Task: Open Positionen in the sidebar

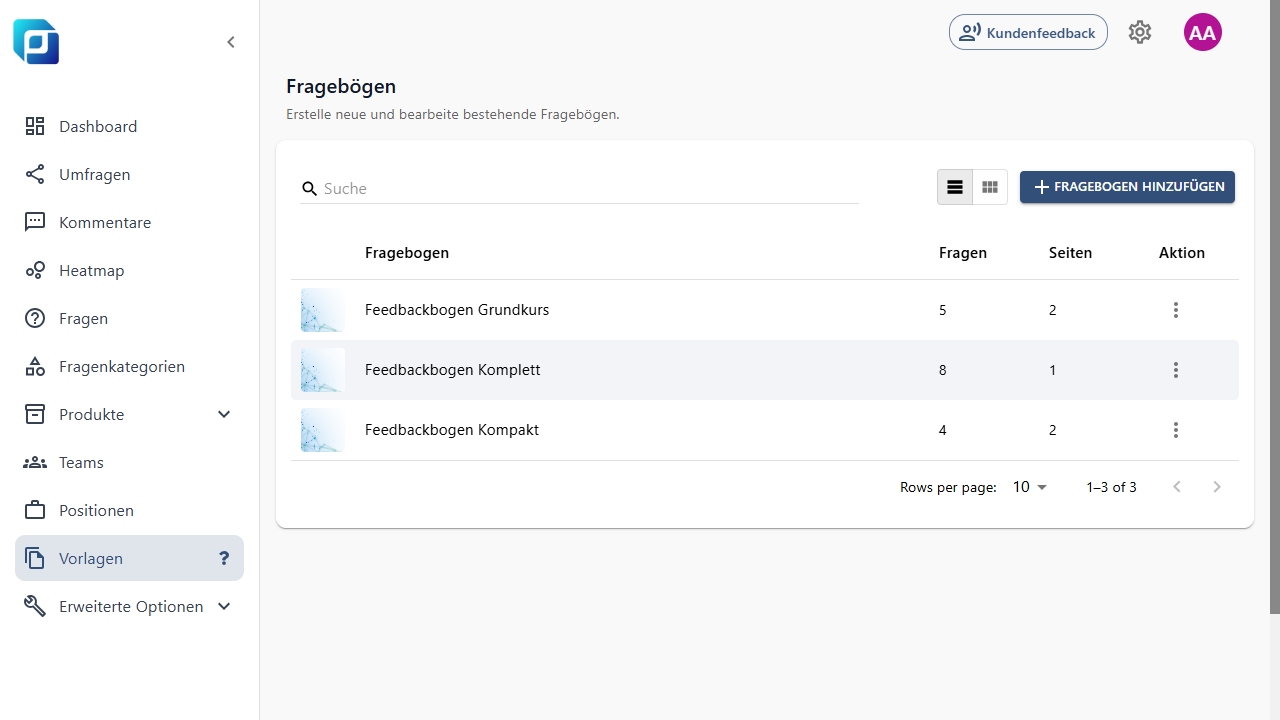Action: click(129, 510)
